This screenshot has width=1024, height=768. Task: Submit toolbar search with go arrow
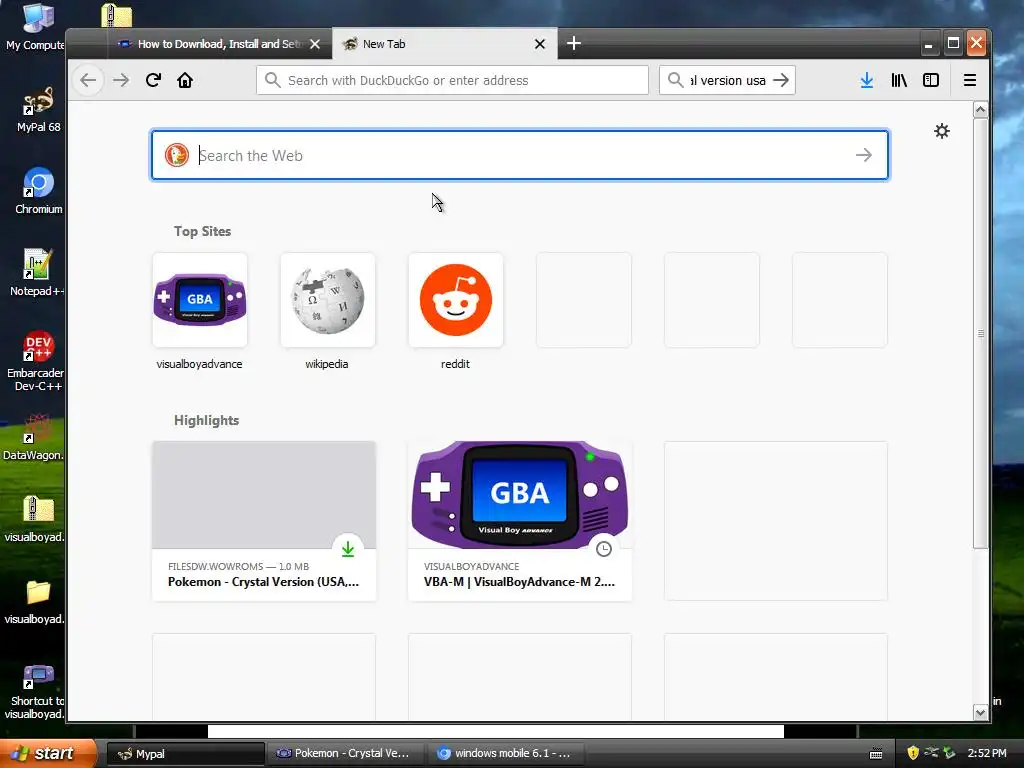point(780,80)
